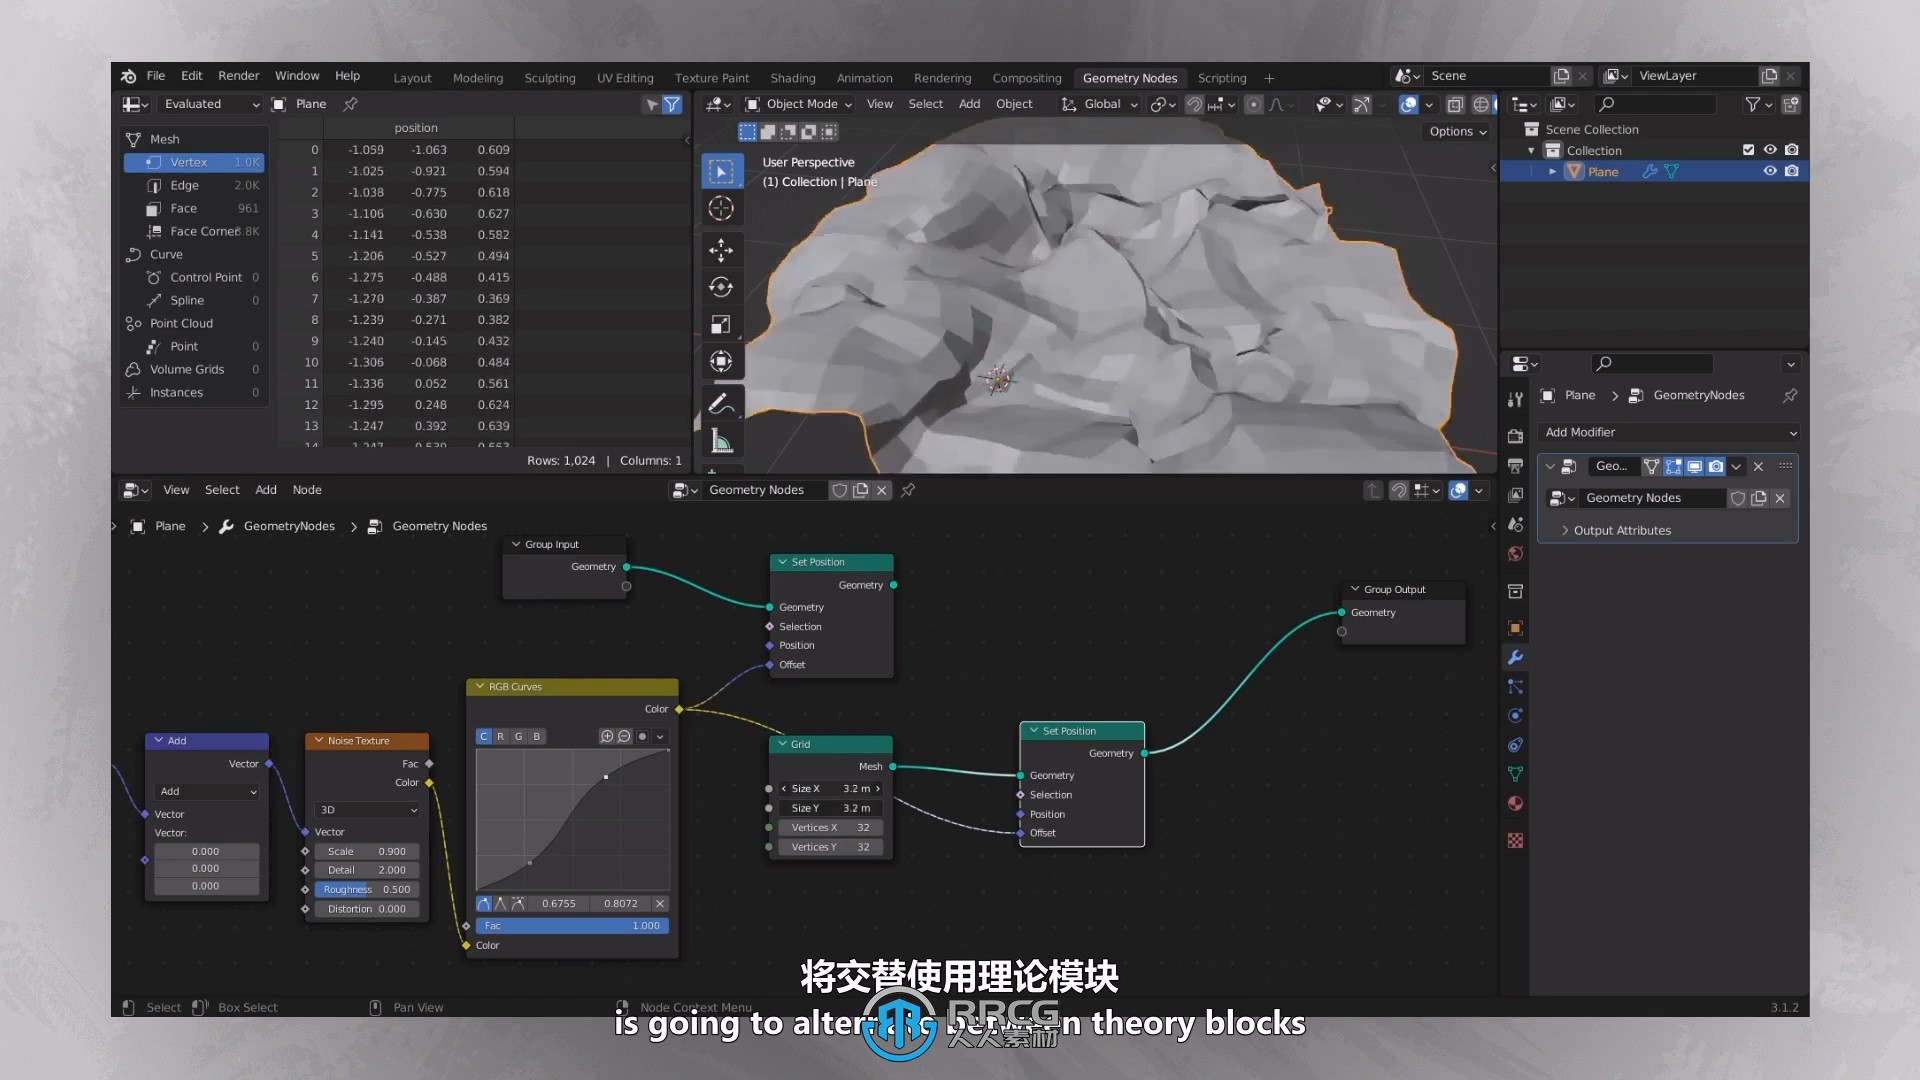Toggle visibility eye of Collection in outliner

coord(1770,150)
